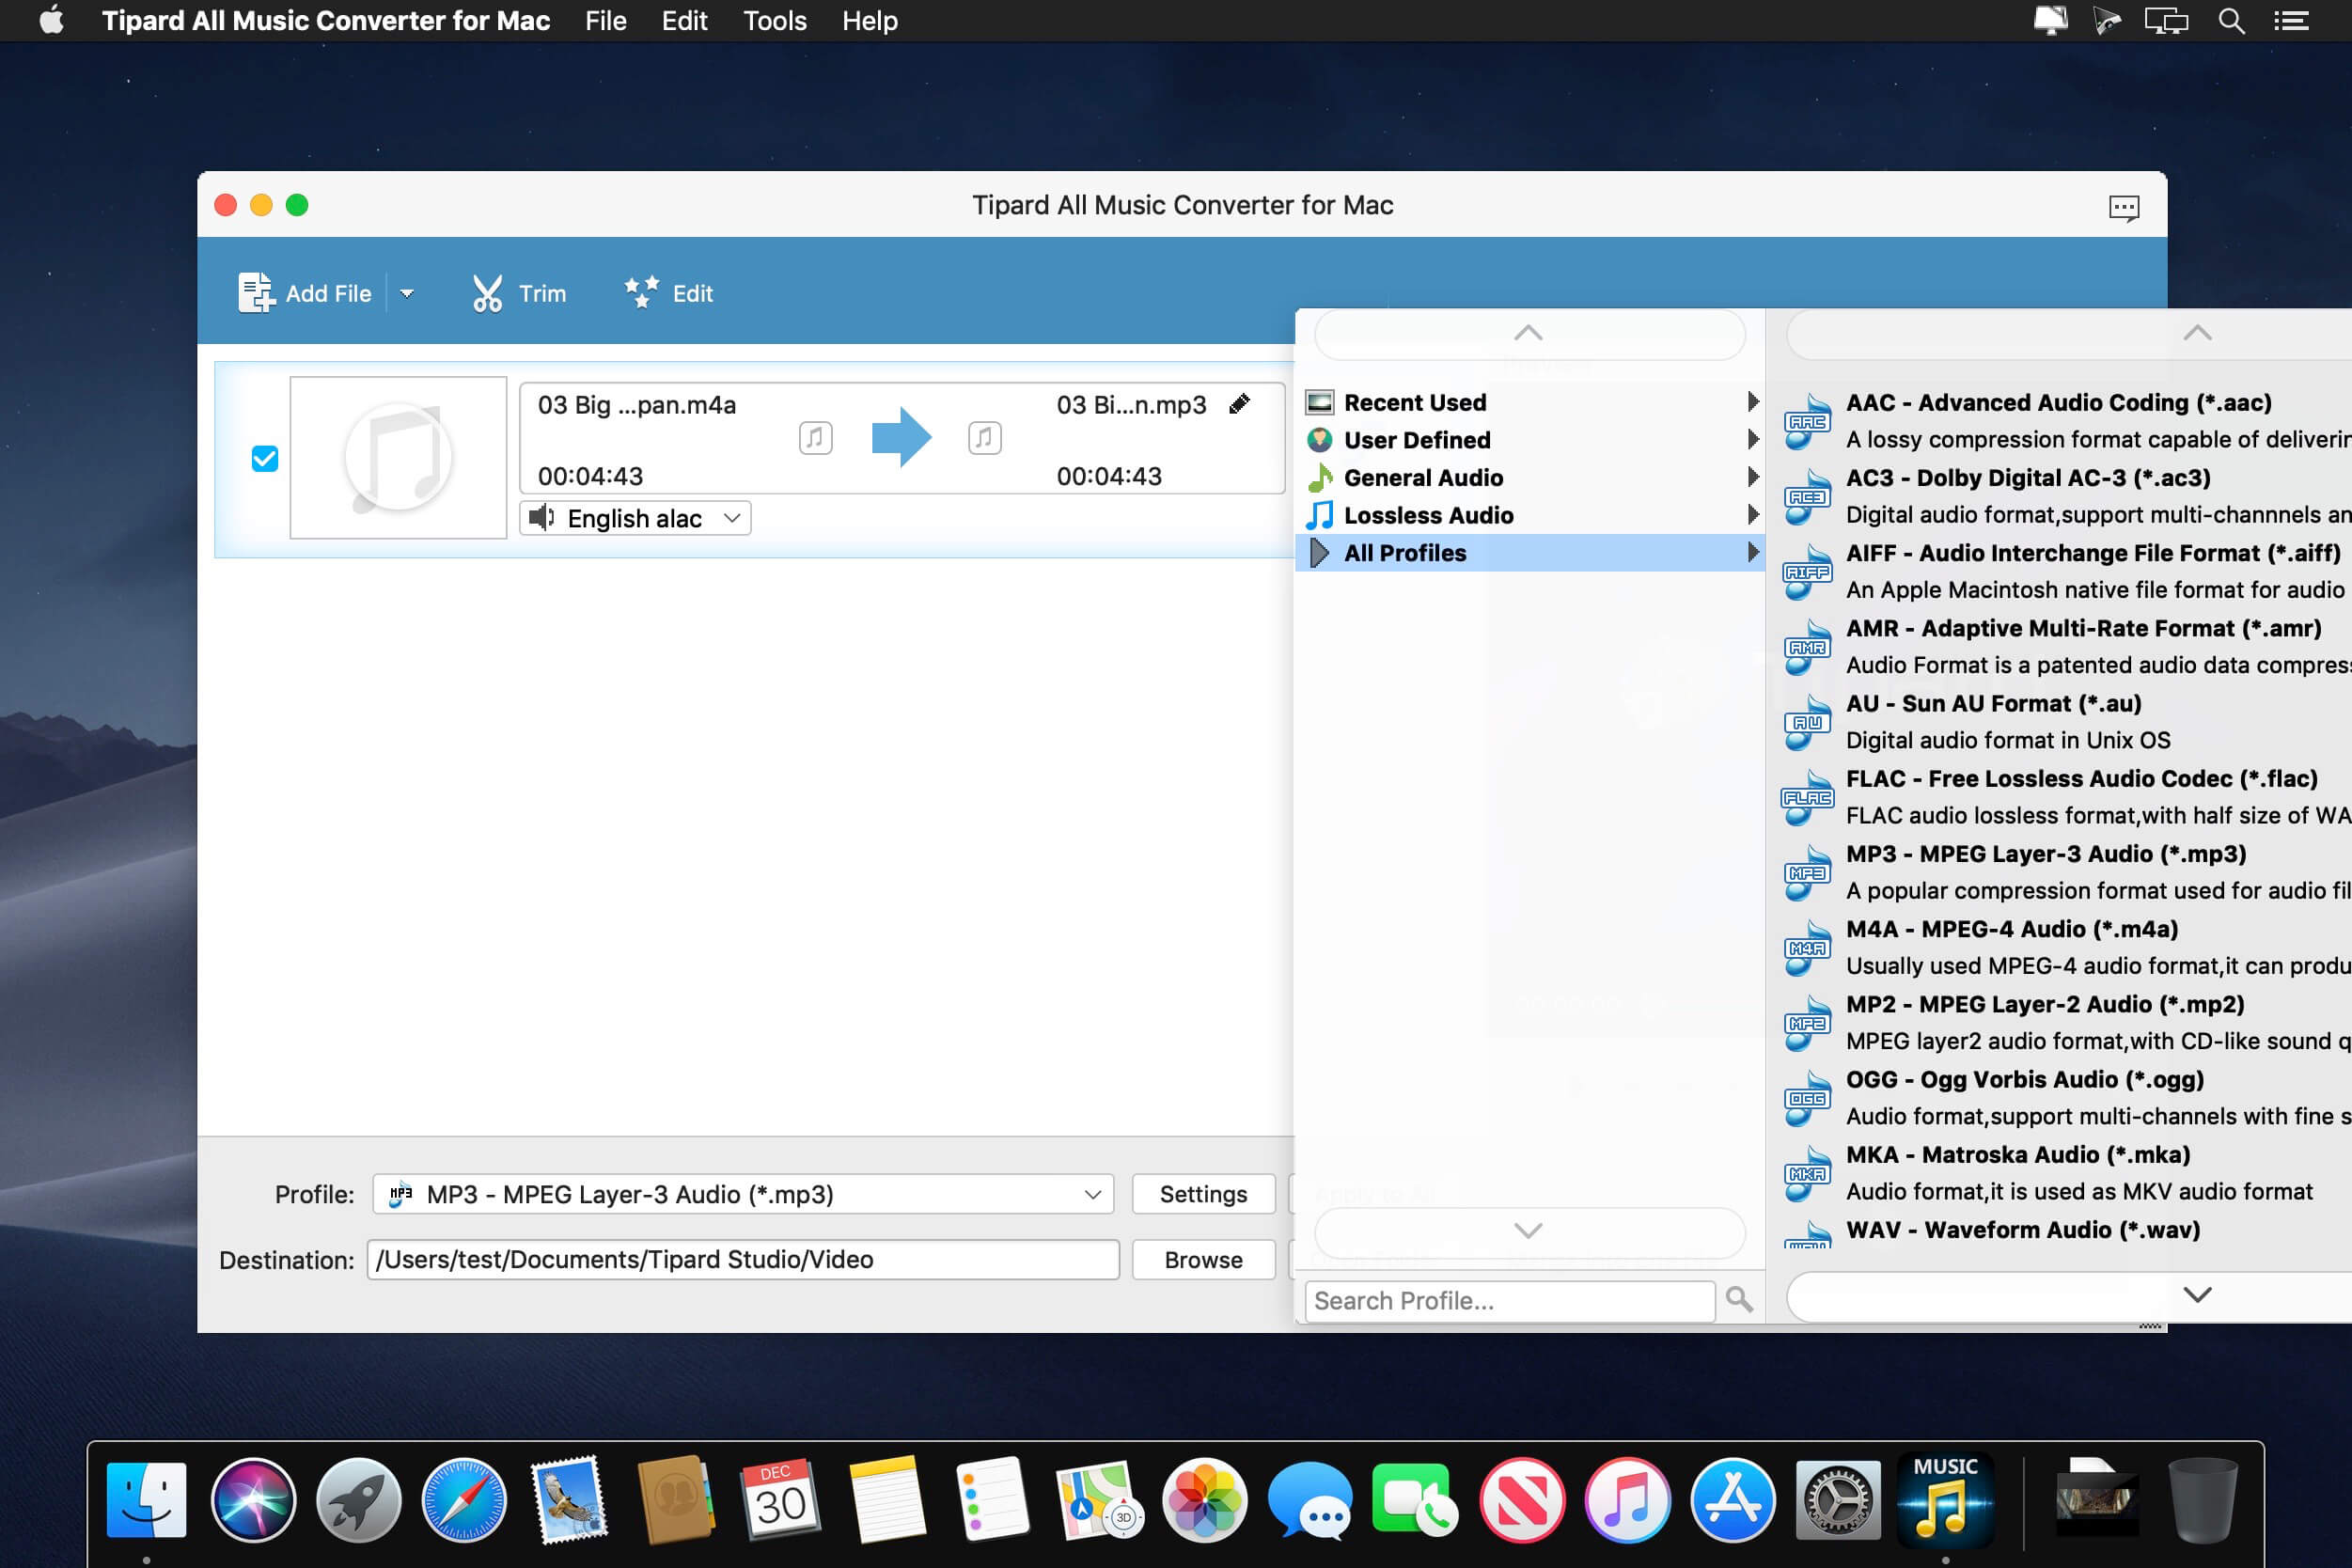The image size is (2352, 1568).
Task: Select 'OGG - Ogg Vorbis Audio (*.ogg)' entry
Action: click(x=2025, y=1079)
